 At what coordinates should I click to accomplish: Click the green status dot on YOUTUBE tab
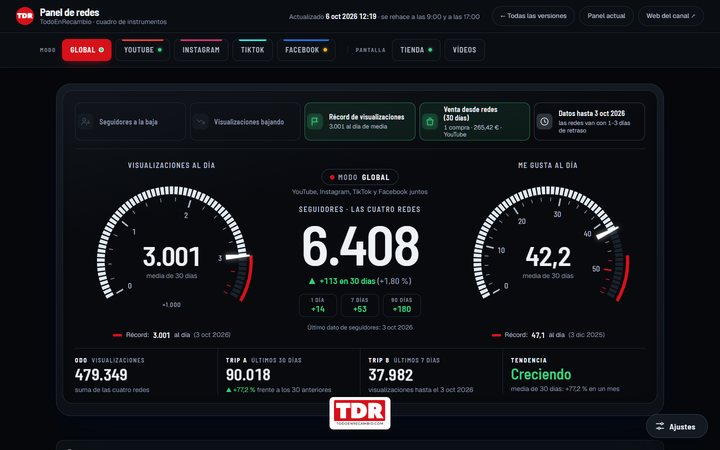point(160,50)
